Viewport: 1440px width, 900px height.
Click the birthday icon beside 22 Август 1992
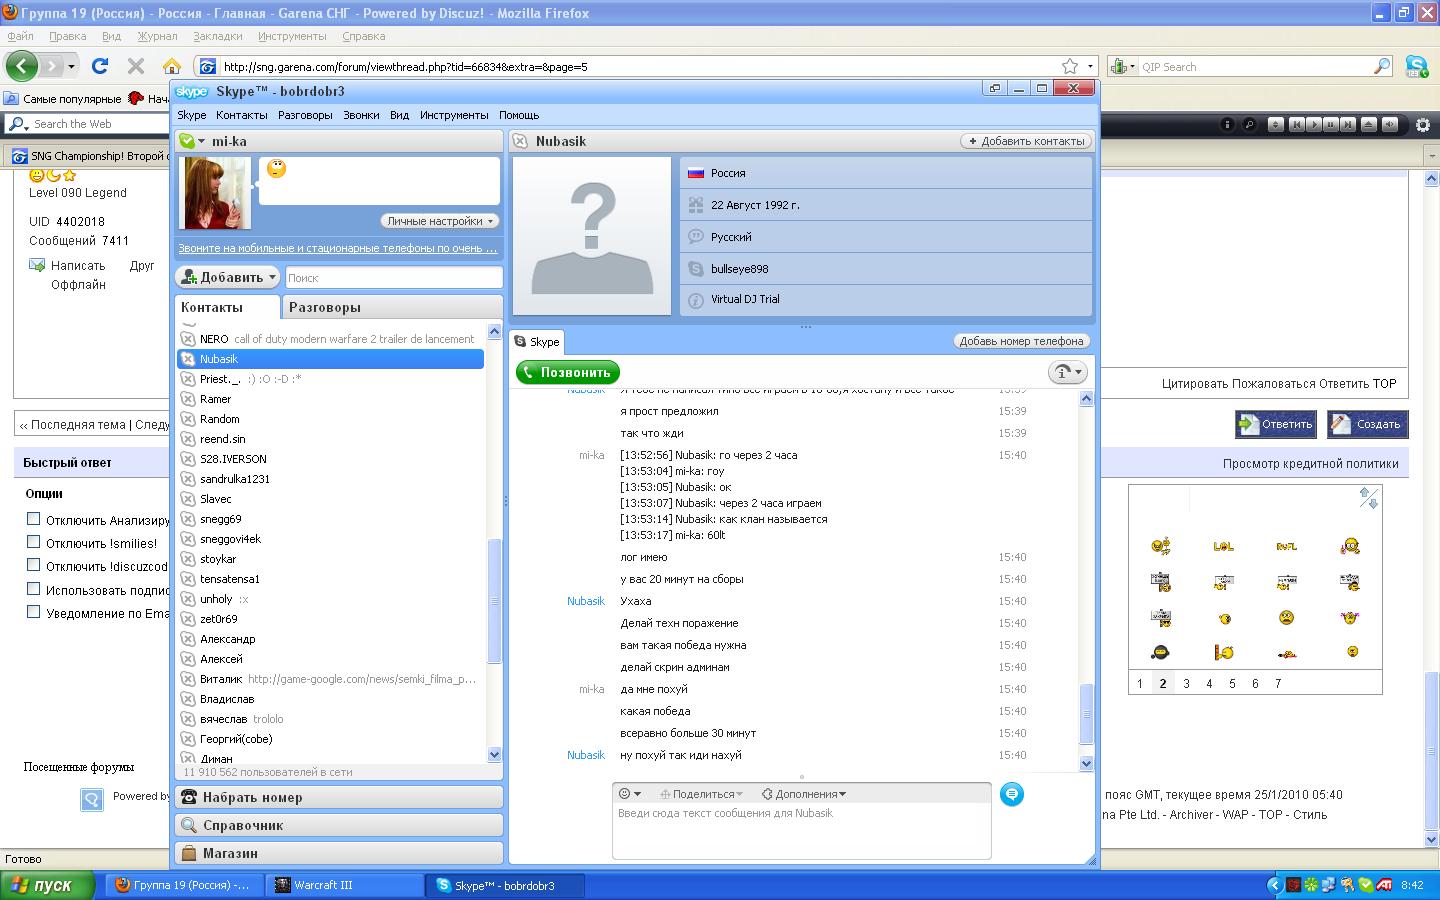point(696,205)
